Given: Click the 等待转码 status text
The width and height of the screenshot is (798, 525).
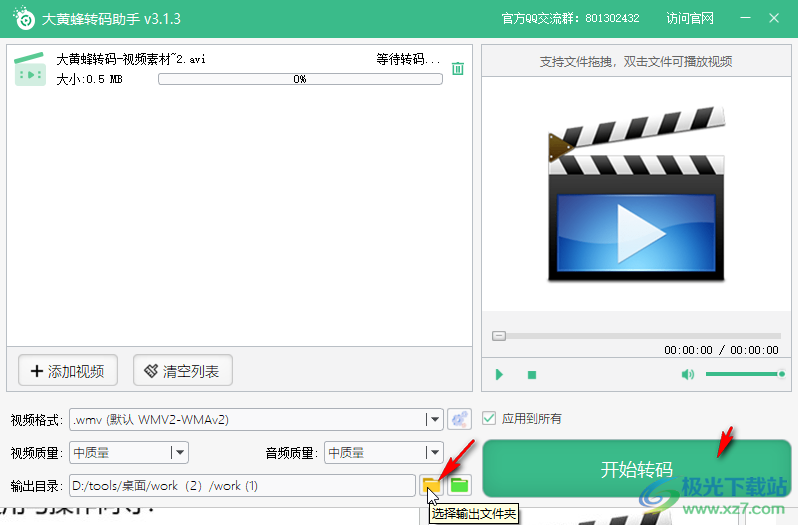Looking at the screenshot, I should (x=408, y=60).
